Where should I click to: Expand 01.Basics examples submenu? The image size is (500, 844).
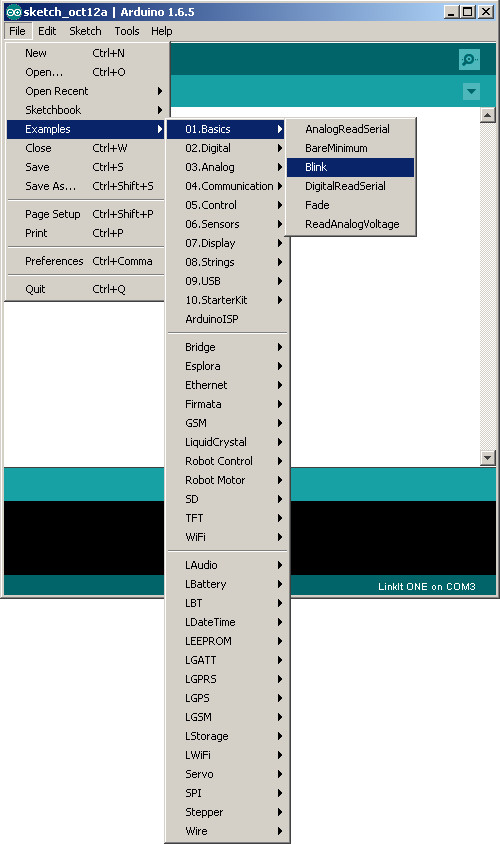tap(226, 129)
